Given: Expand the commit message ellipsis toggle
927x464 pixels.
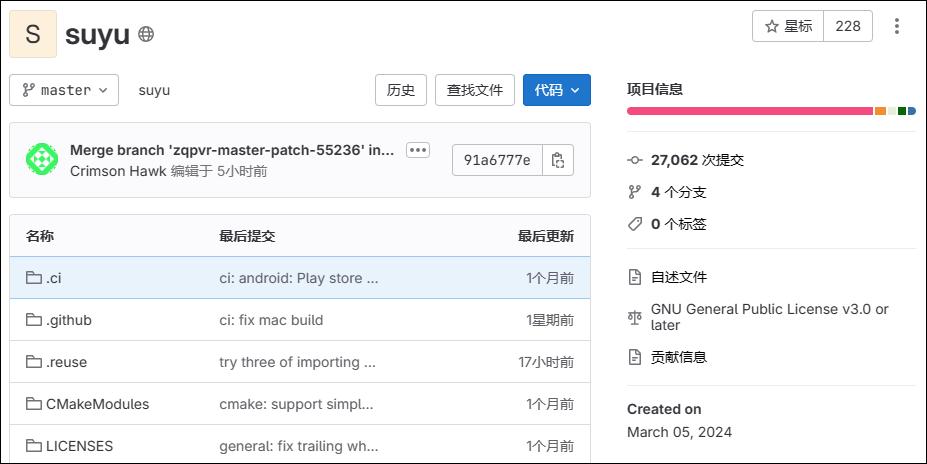Looking at the screenshot, I should (418, 150).
